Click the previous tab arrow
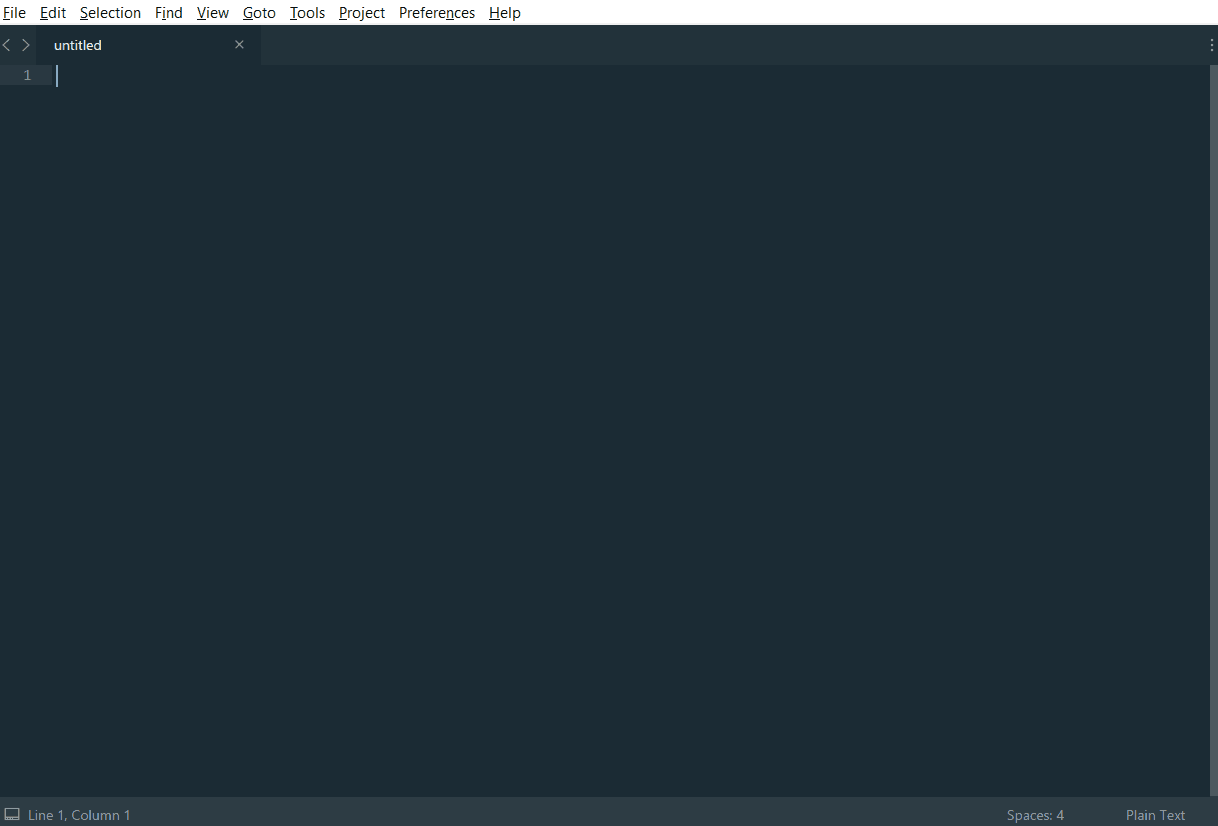1218x826 pixels. click(x=7, y=45)
